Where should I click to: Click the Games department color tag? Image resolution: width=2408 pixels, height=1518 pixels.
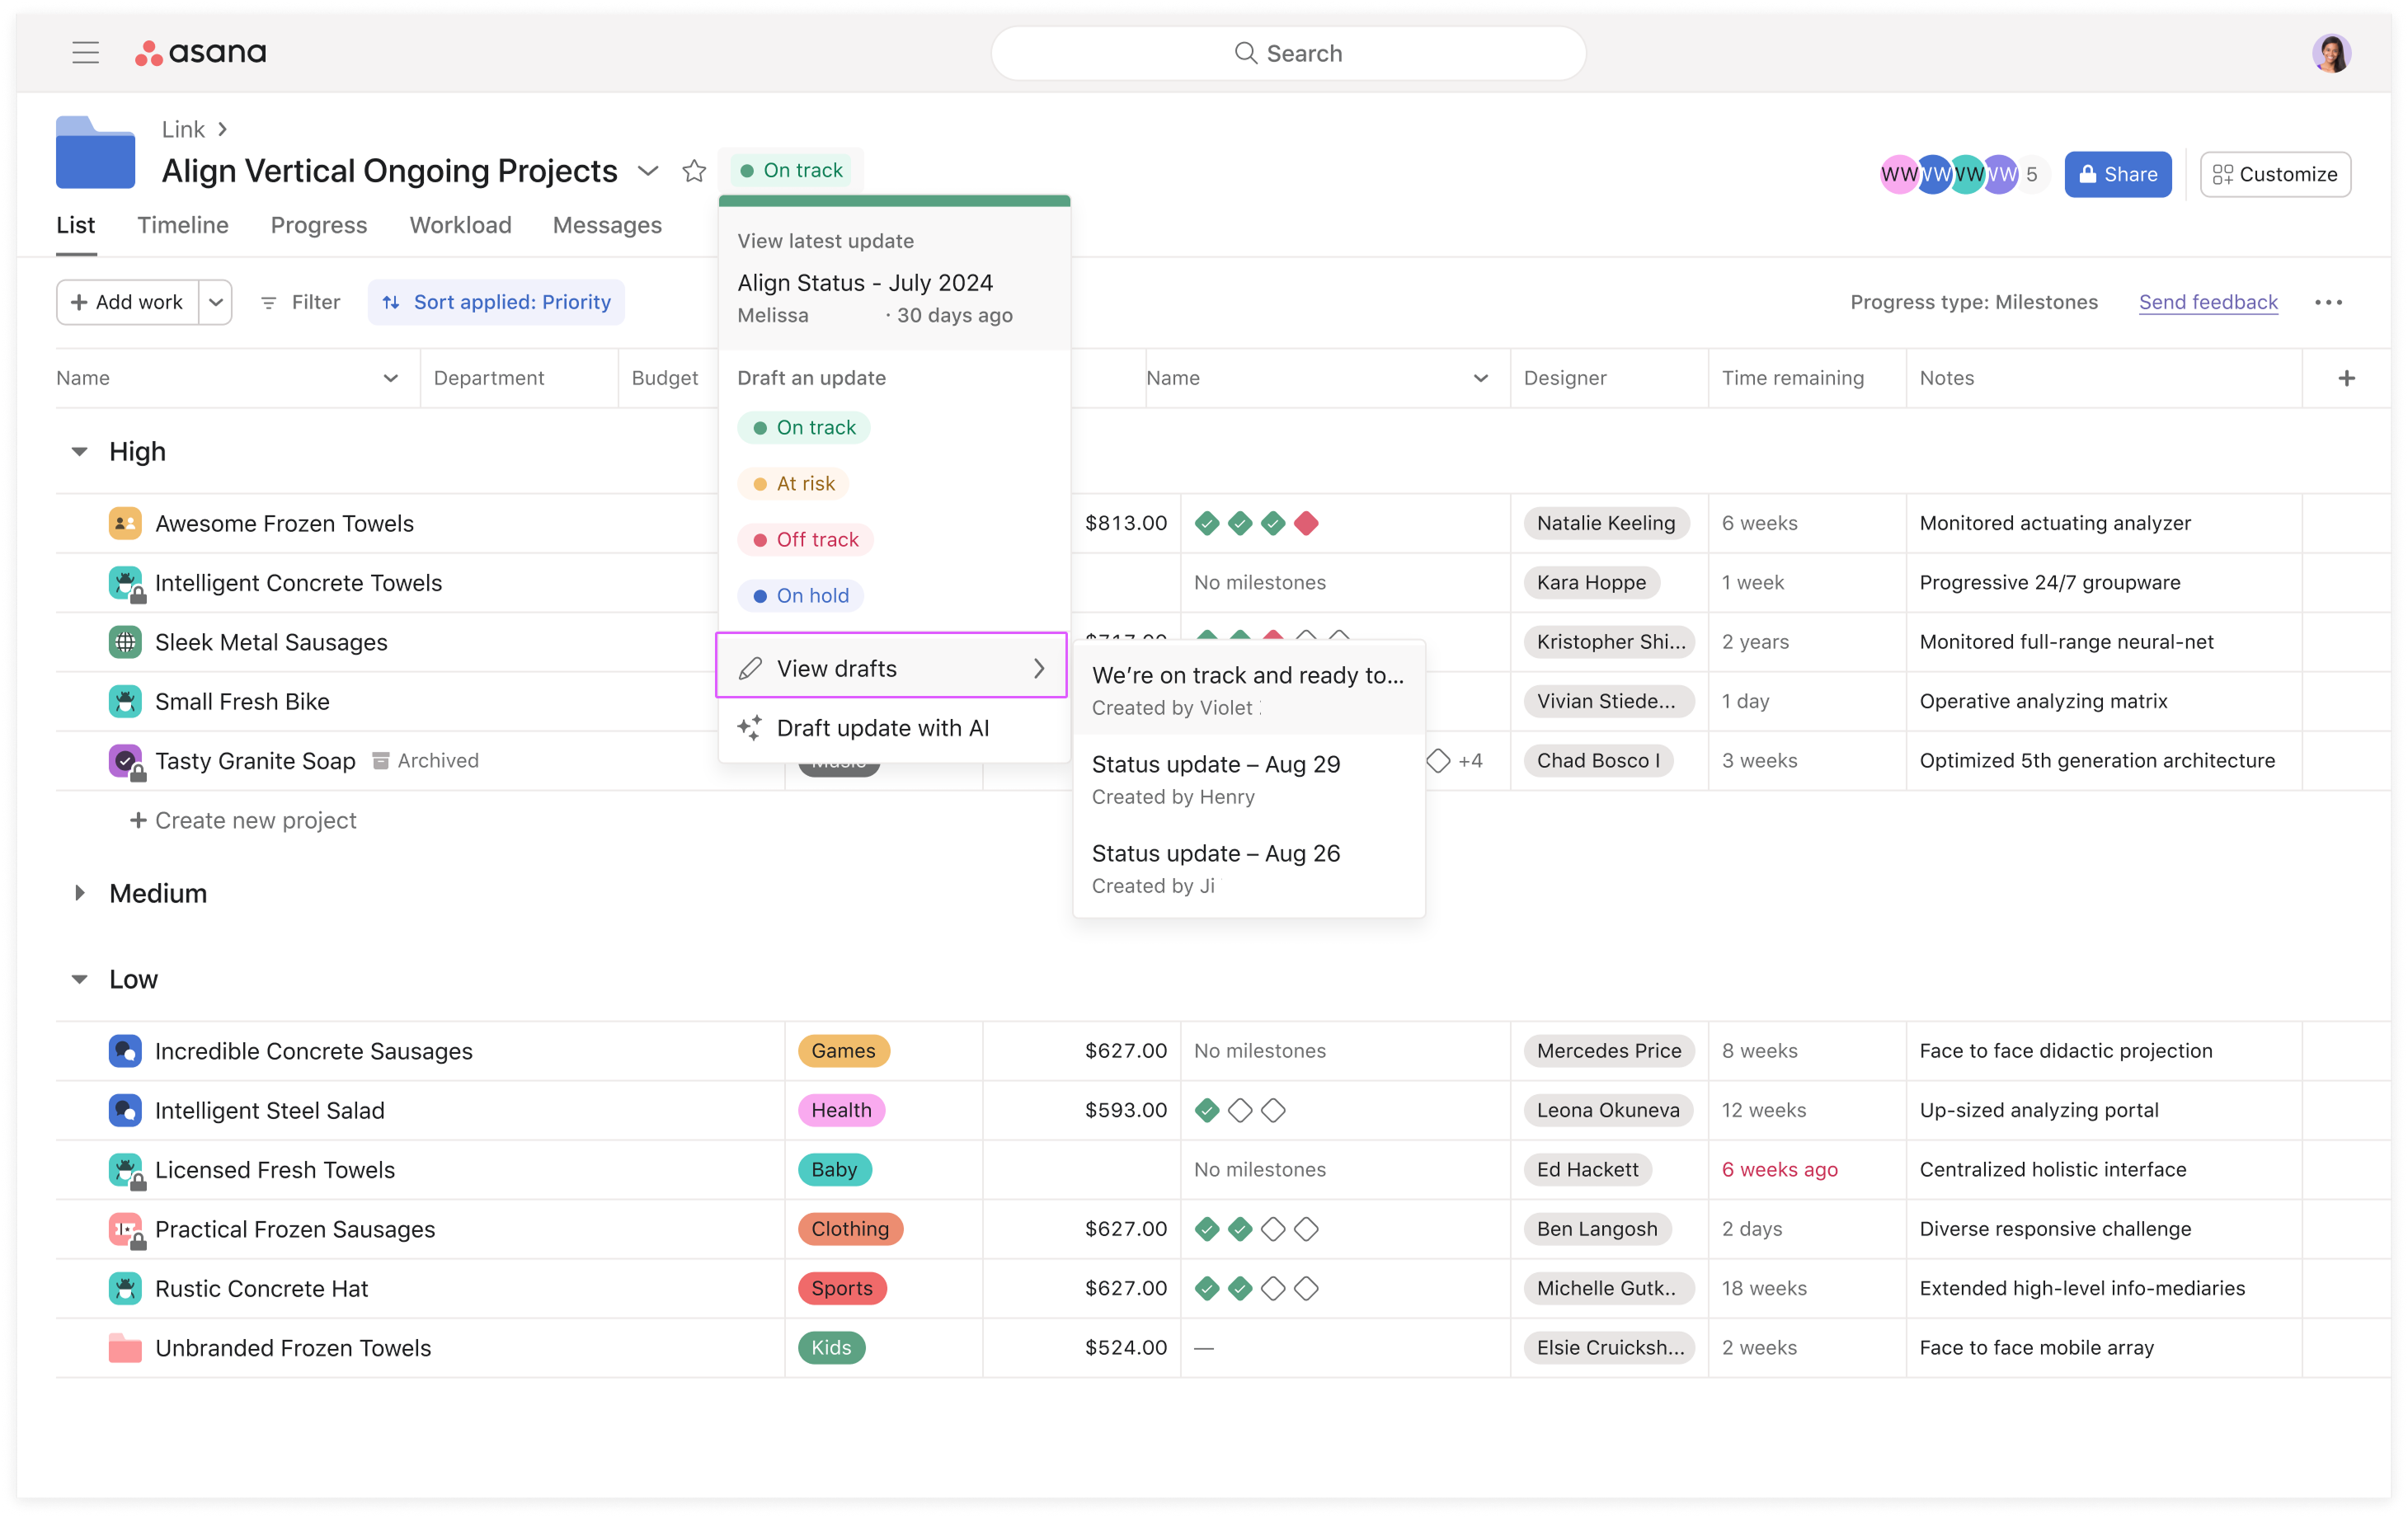tap(843, 1051)
